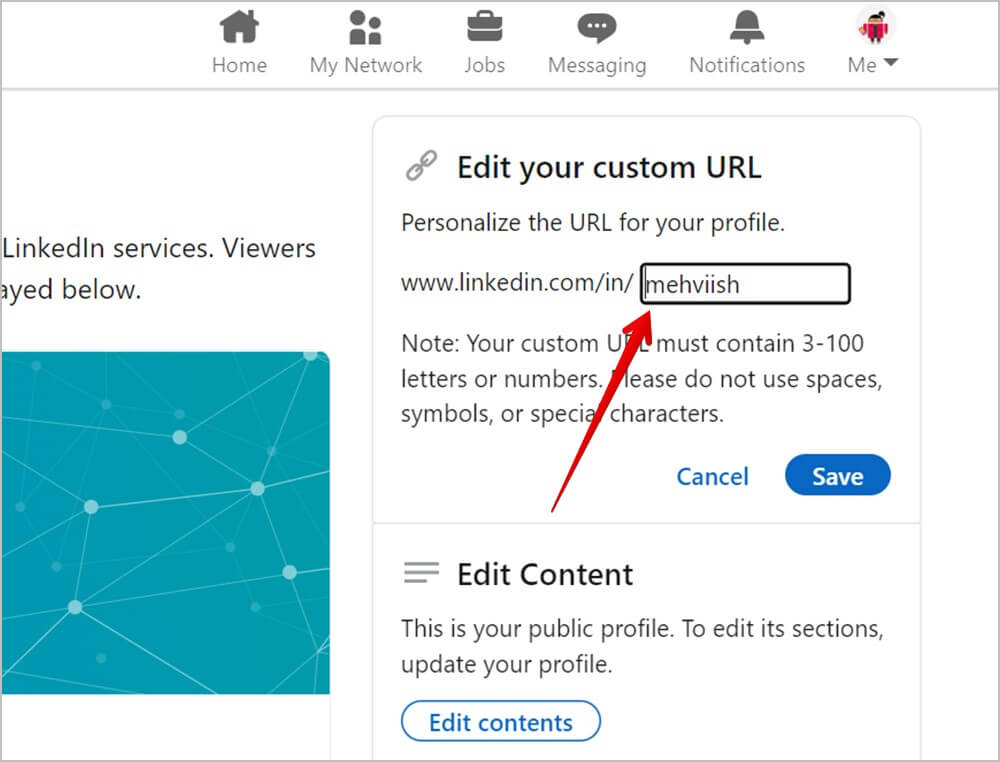Image resolution: width=1000 pixels, height=762 pixels.
Task: Open the Jobs briefcase icon
Action: [x=485, y=27]
